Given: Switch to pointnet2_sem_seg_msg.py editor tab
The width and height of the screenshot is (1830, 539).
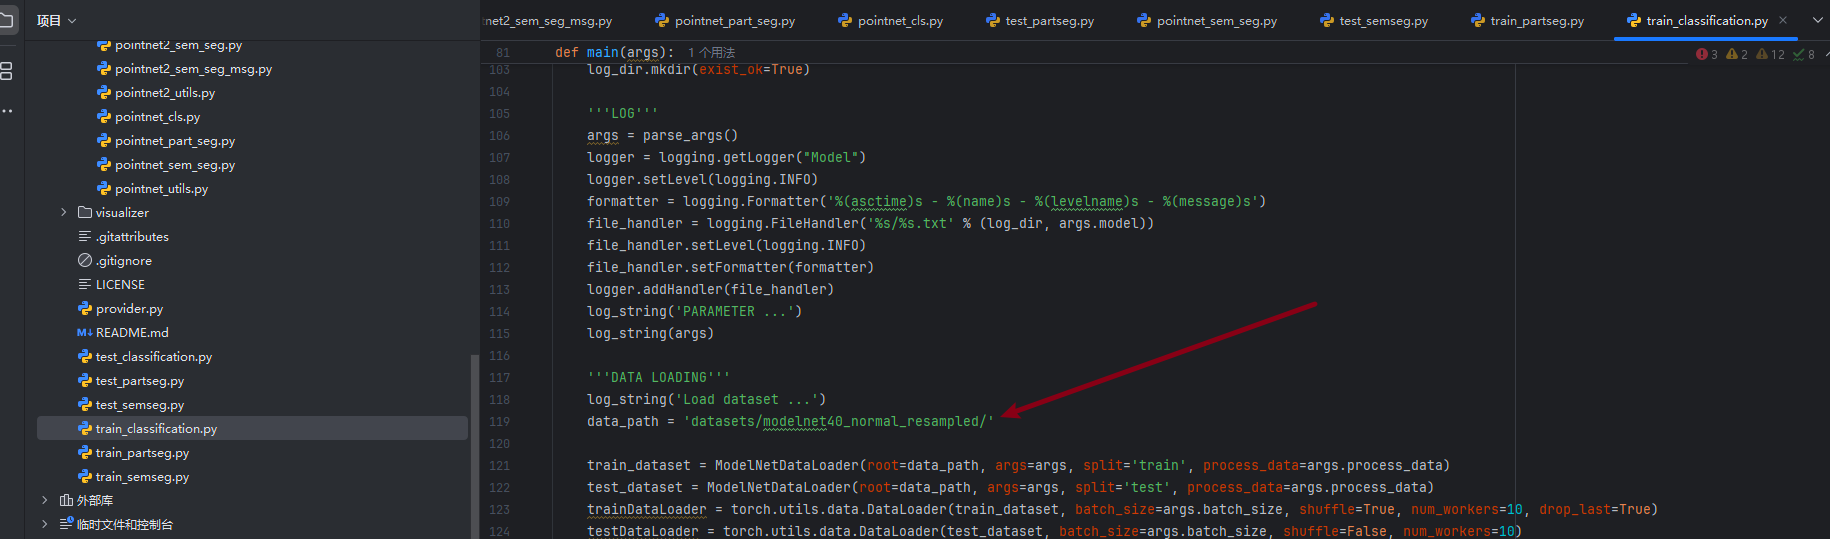Looking at the screenshot, I should point(548,21).
